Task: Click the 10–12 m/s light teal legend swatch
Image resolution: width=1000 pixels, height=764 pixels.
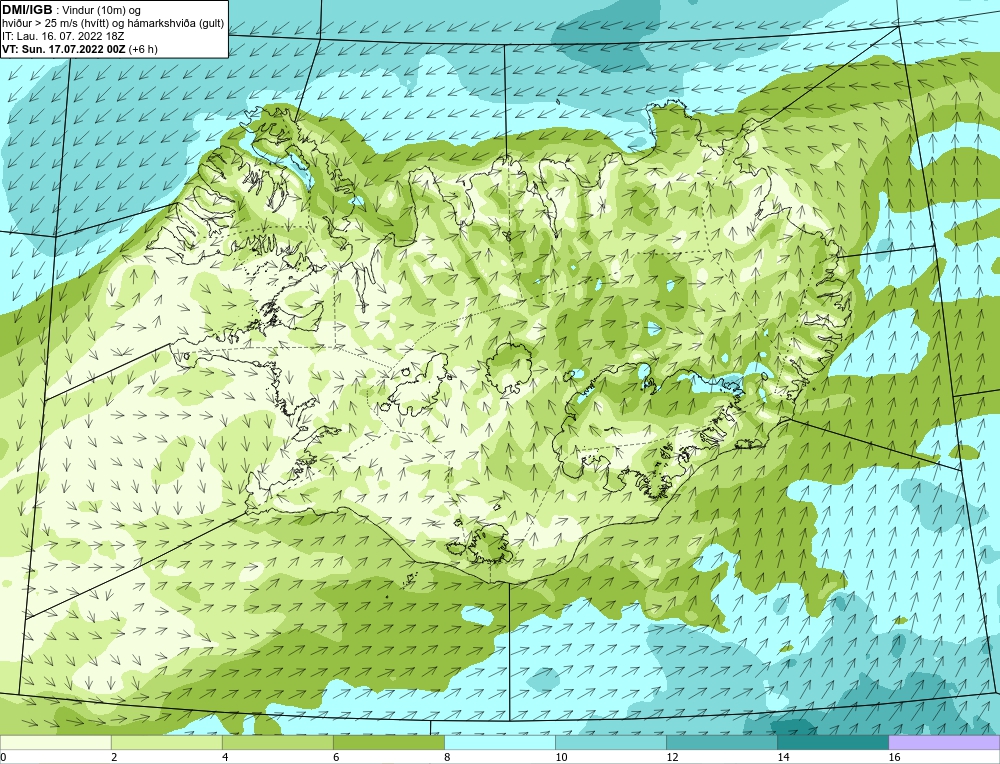Action: [610, 742]
